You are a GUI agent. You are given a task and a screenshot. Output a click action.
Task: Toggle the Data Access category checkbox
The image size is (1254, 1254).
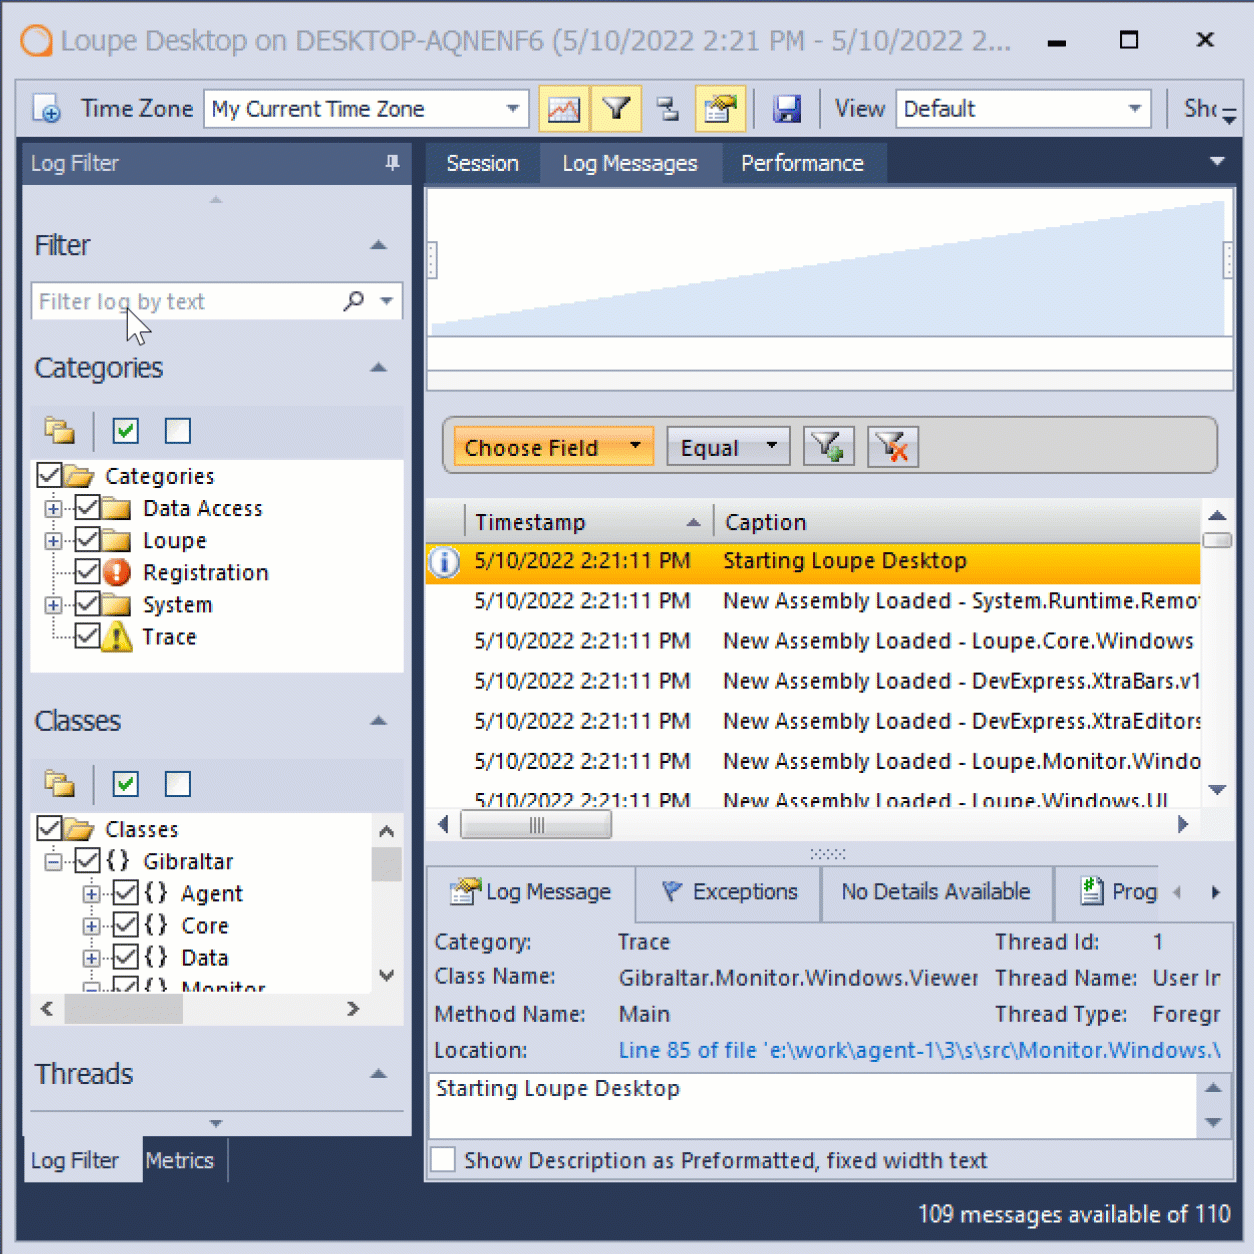point(87,507)
